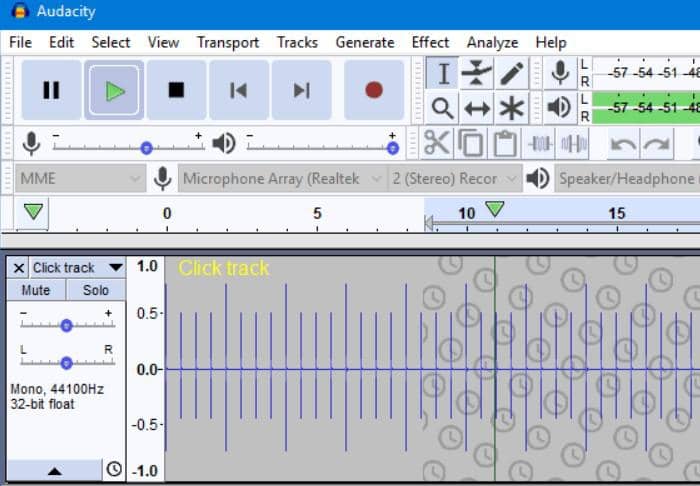
Task: Open the Tracks menu
Action: point(297,42)
